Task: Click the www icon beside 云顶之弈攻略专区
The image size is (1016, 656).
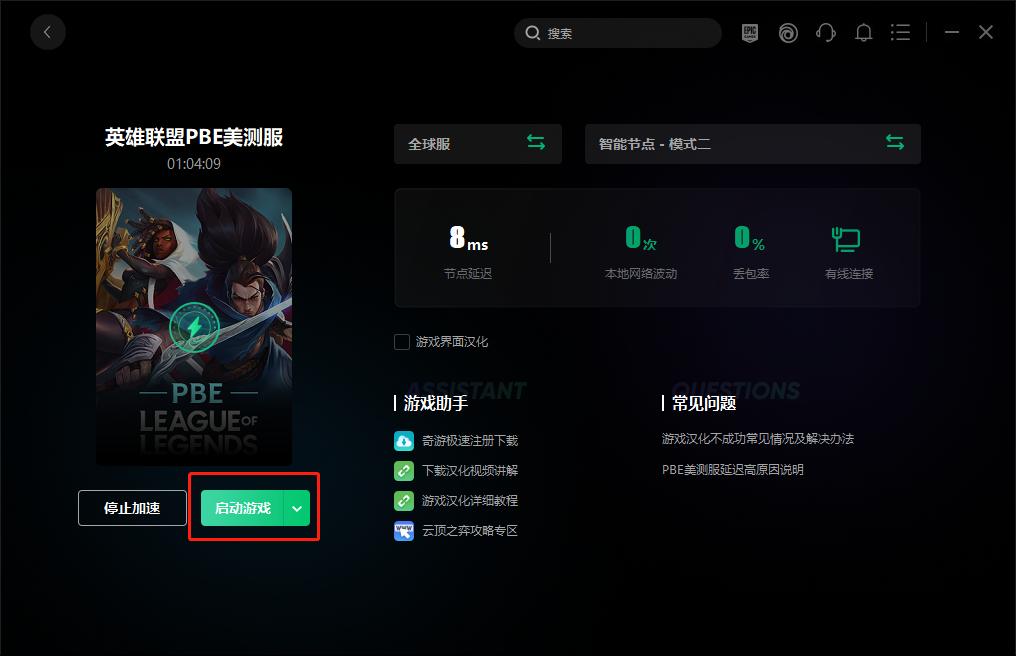Action: point(403,530)
